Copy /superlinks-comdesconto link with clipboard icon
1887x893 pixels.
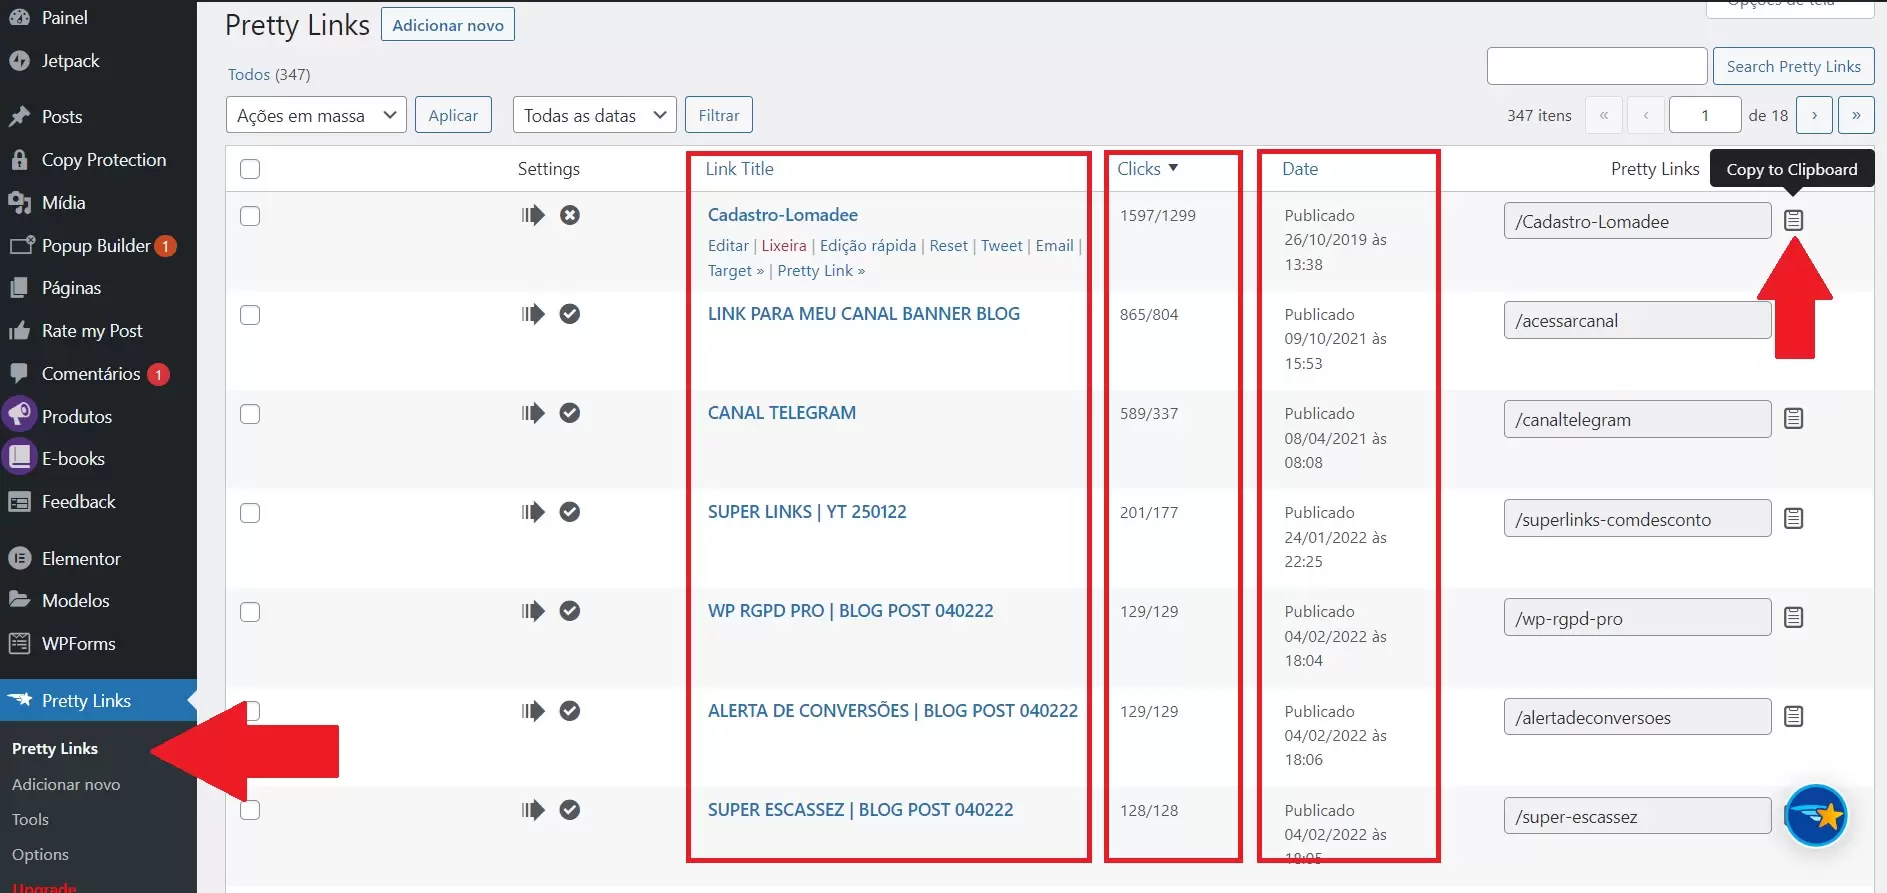1794,518
